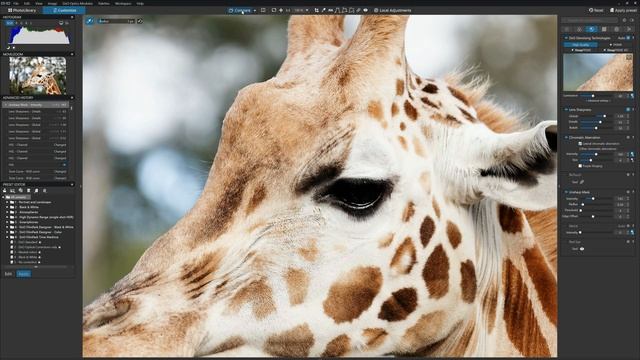Select the Crop tool in the toolbar
Viewport: 640px width, 360px height.
coord(317,10)
